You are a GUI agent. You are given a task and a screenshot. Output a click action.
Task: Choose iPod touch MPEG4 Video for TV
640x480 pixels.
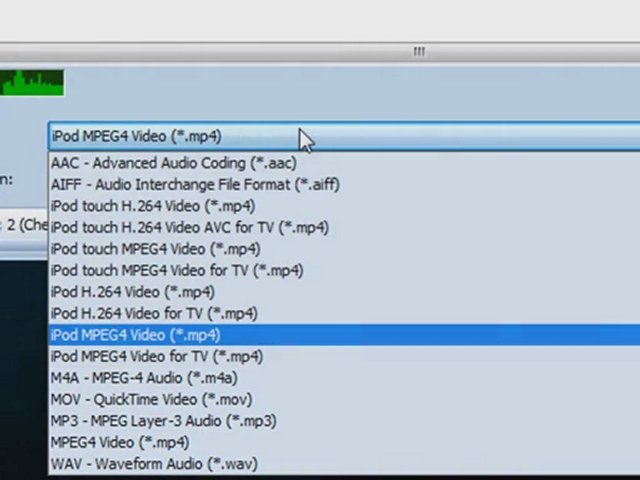[x=176, y=270]
